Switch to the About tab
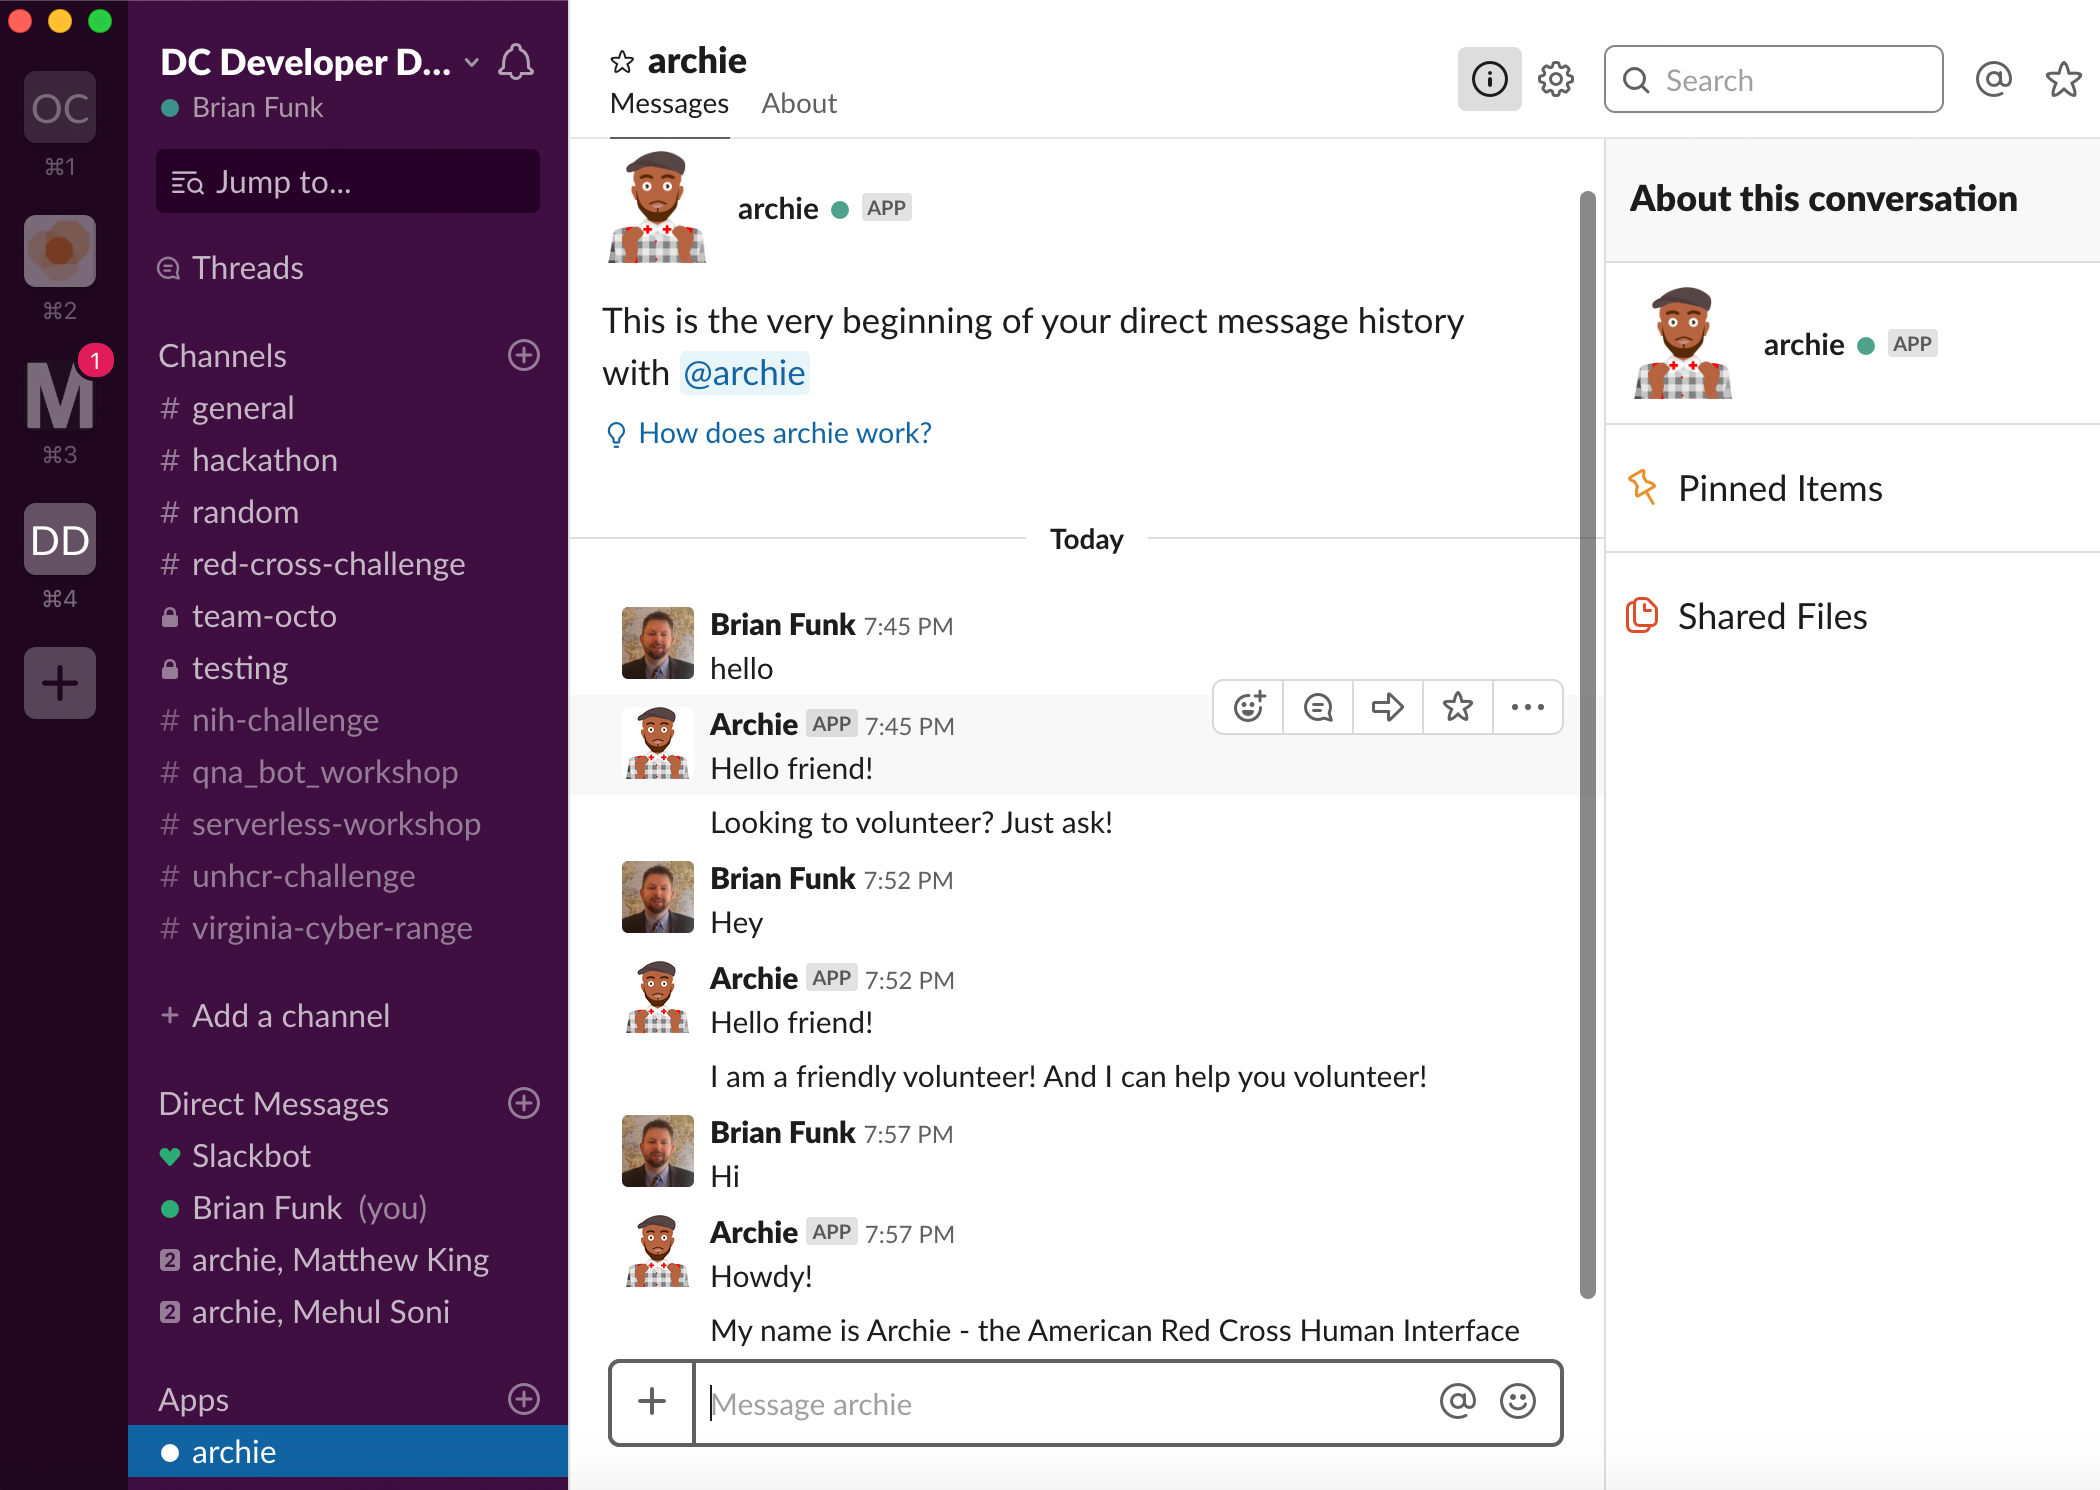 tap(798, 104)
